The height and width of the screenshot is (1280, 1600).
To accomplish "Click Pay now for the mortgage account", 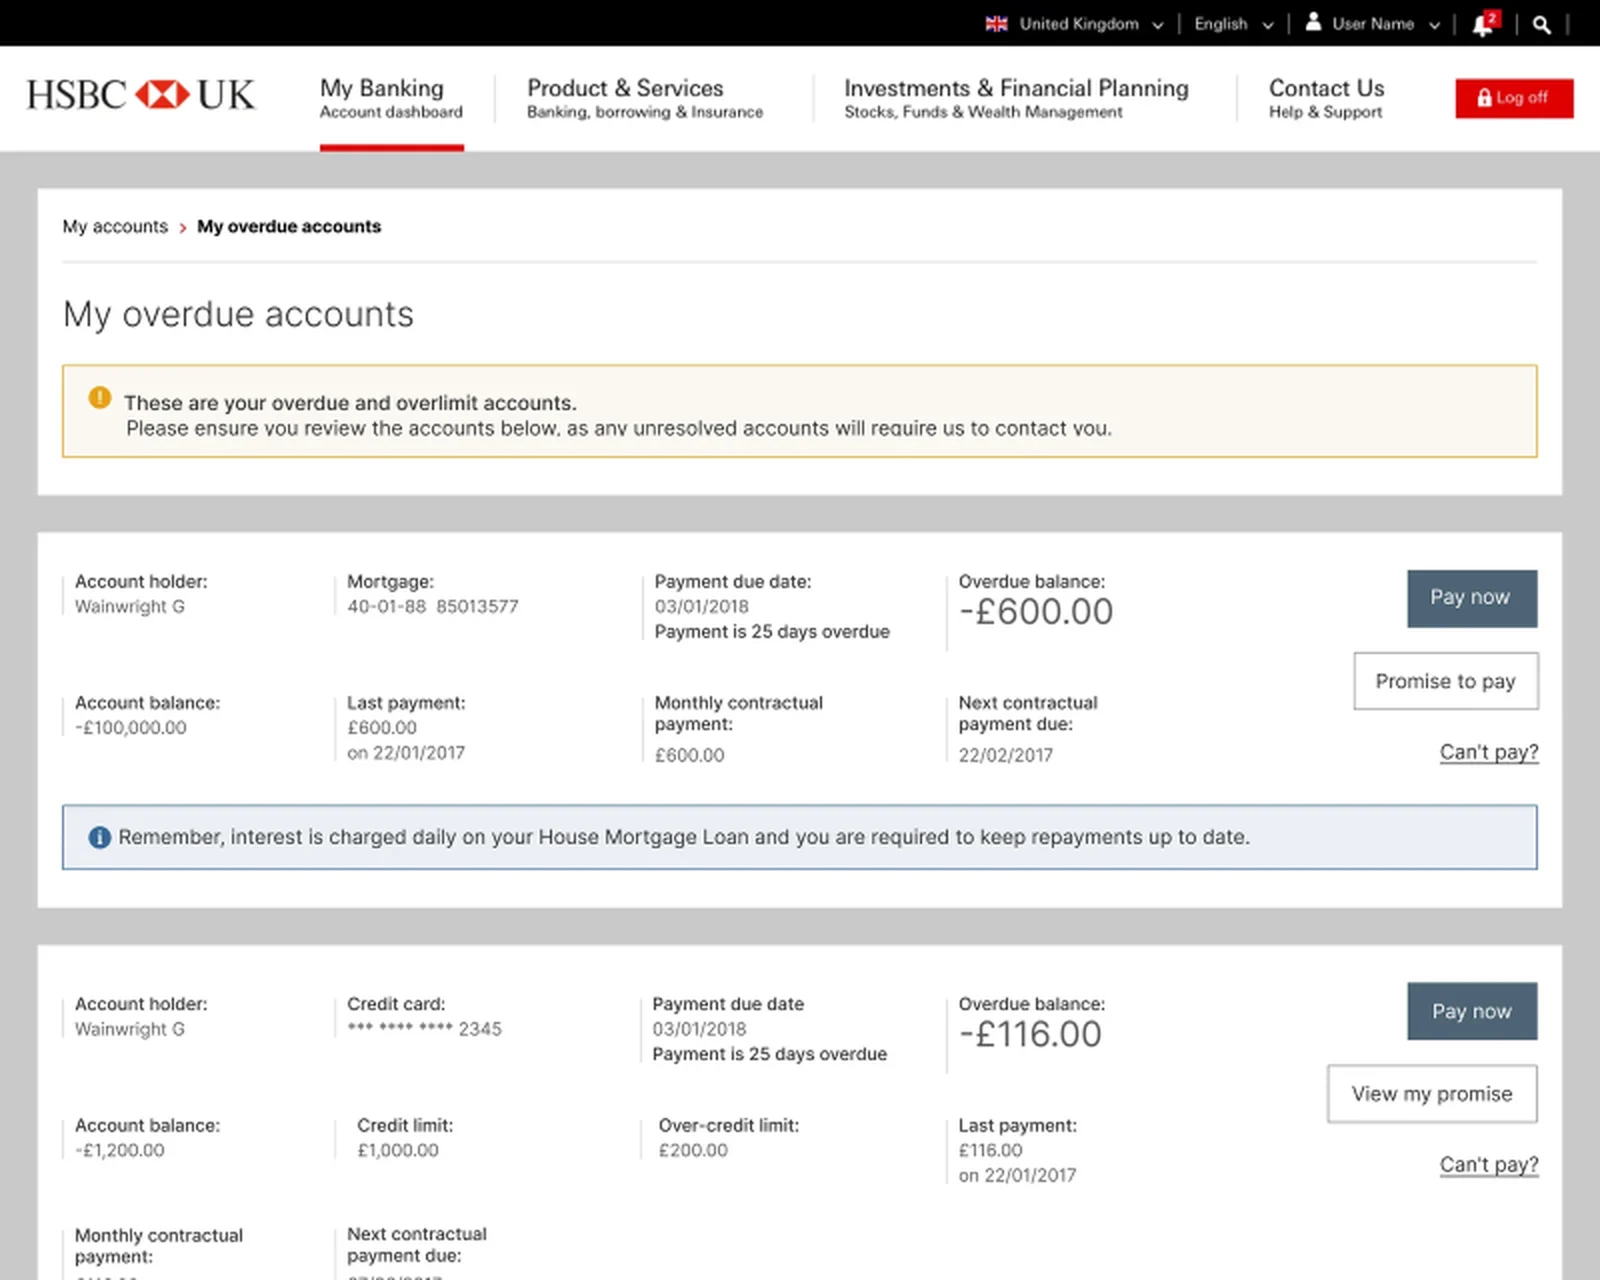I will (1472, 598).
